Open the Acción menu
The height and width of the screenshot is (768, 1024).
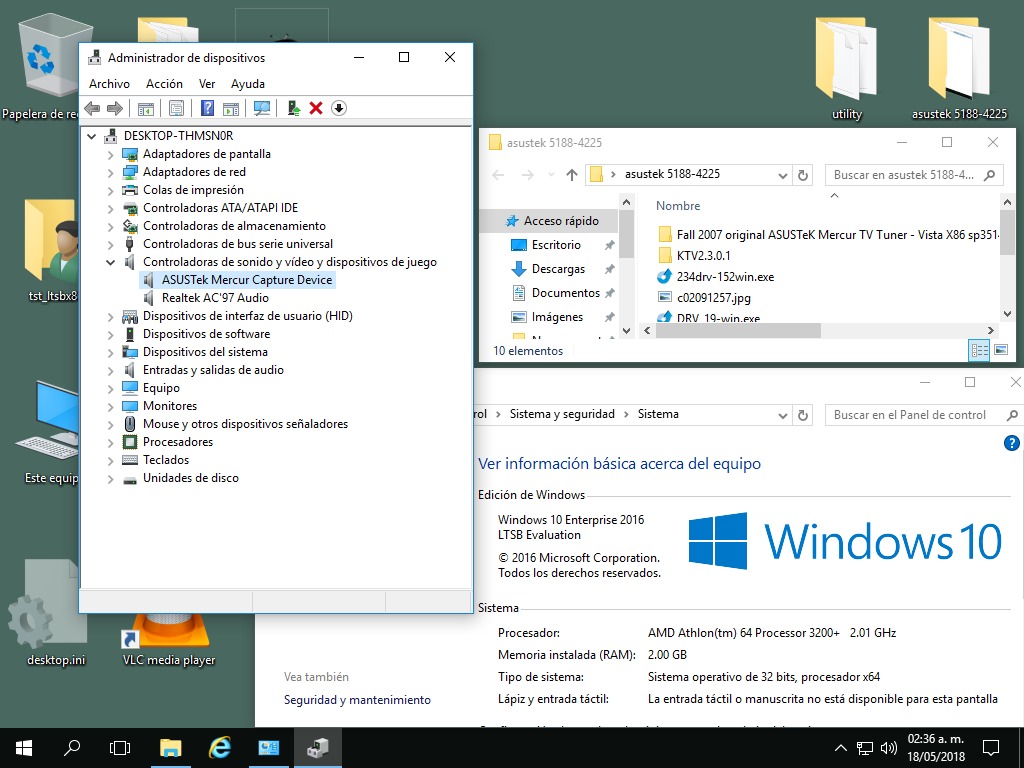(164, 84)
